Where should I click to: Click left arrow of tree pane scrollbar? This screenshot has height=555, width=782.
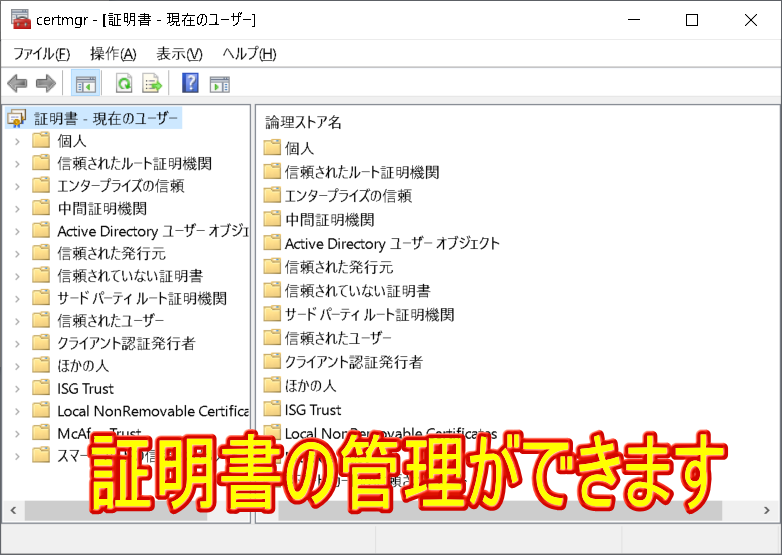point(13,510)
